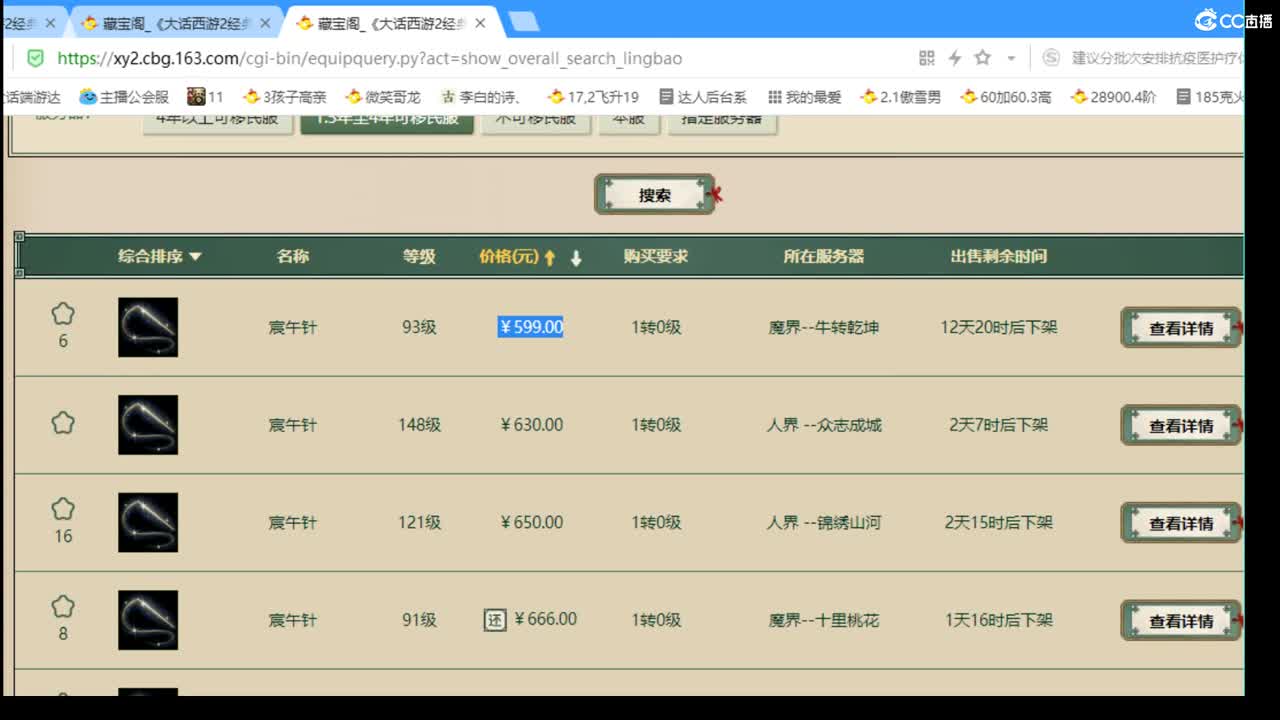Favorite the 91级 宸午针 listing
The width and height of the screenshot is (1280, 720).
[x=63, y=607]
